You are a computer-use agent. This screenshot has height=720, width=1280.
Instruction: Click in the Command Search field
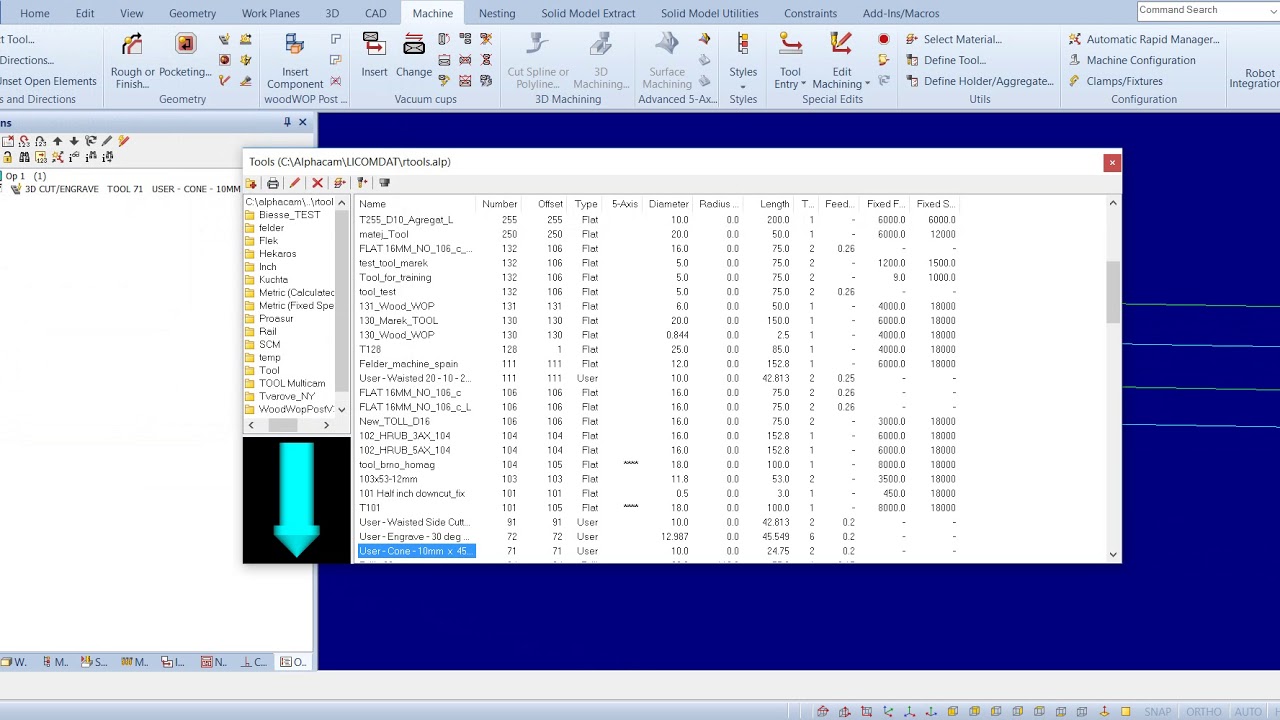[x=1208, y=10]
